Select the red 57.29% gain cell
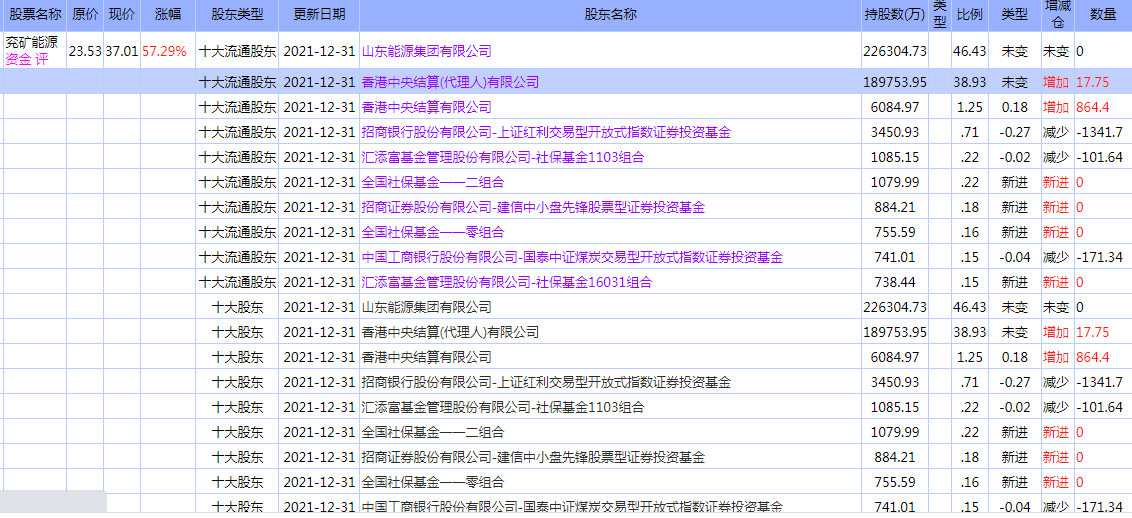 coord(165,51)
